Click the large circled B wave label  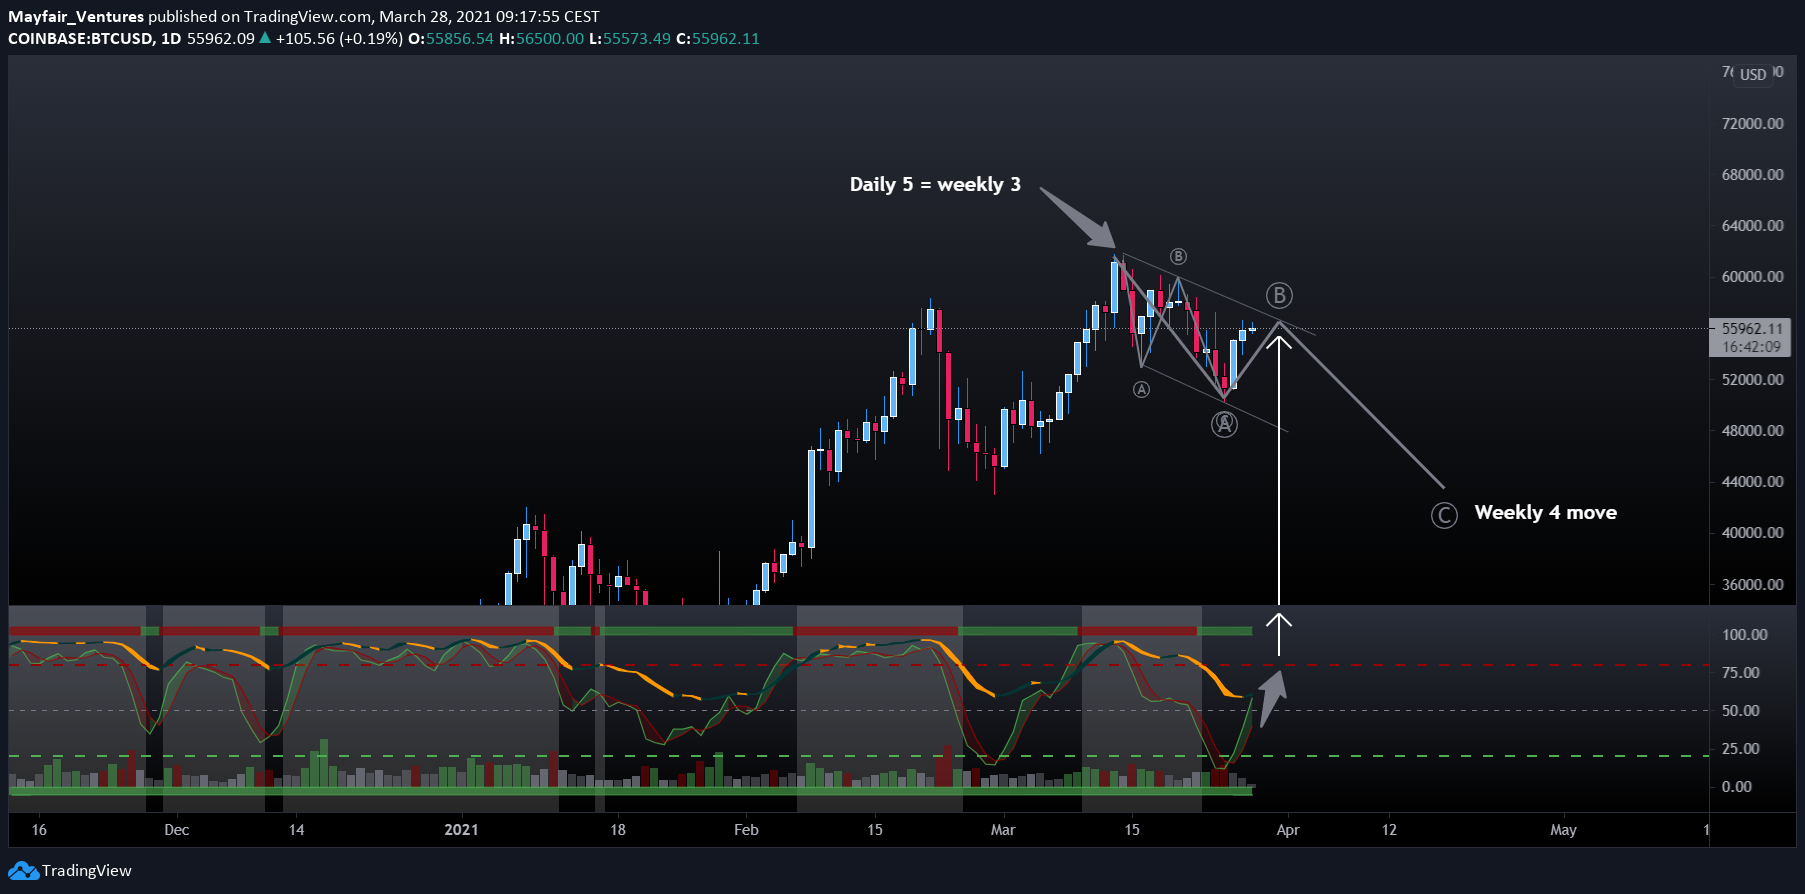1279,295
